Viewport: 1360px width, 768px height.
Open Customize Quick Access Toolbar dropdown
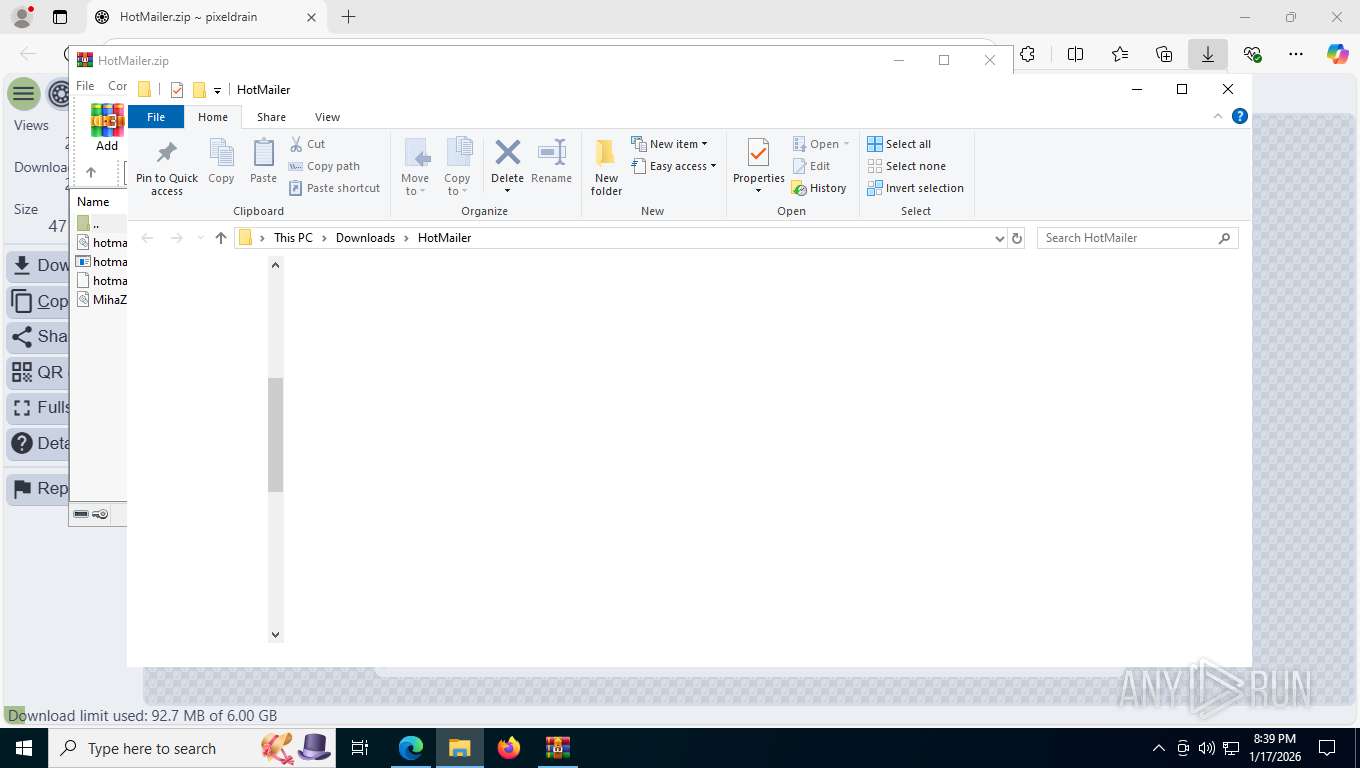[x=217, y=90]
